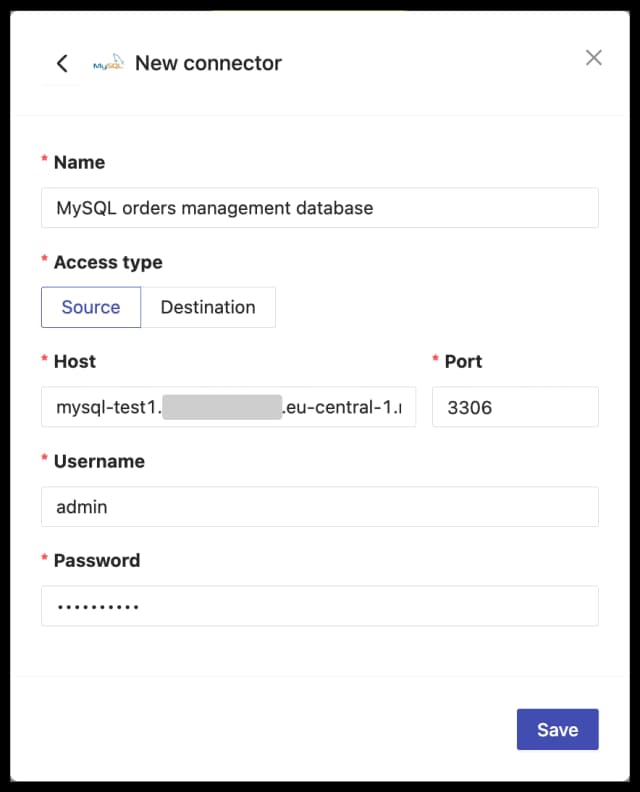Click the Password input field
This screenshot has width=640, height=792.
pos(320,606)
